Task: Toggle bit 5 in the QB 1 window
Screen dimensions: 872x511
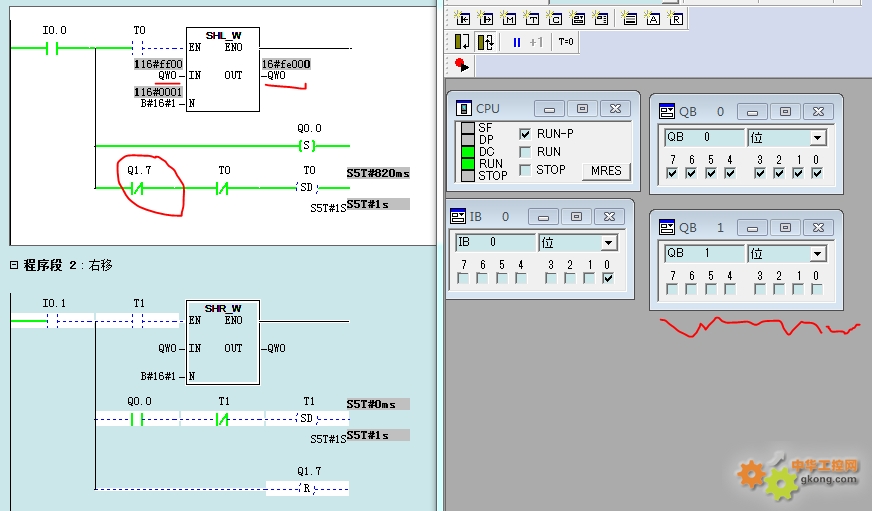Action: pyautogui.click(x=711, y=289)
